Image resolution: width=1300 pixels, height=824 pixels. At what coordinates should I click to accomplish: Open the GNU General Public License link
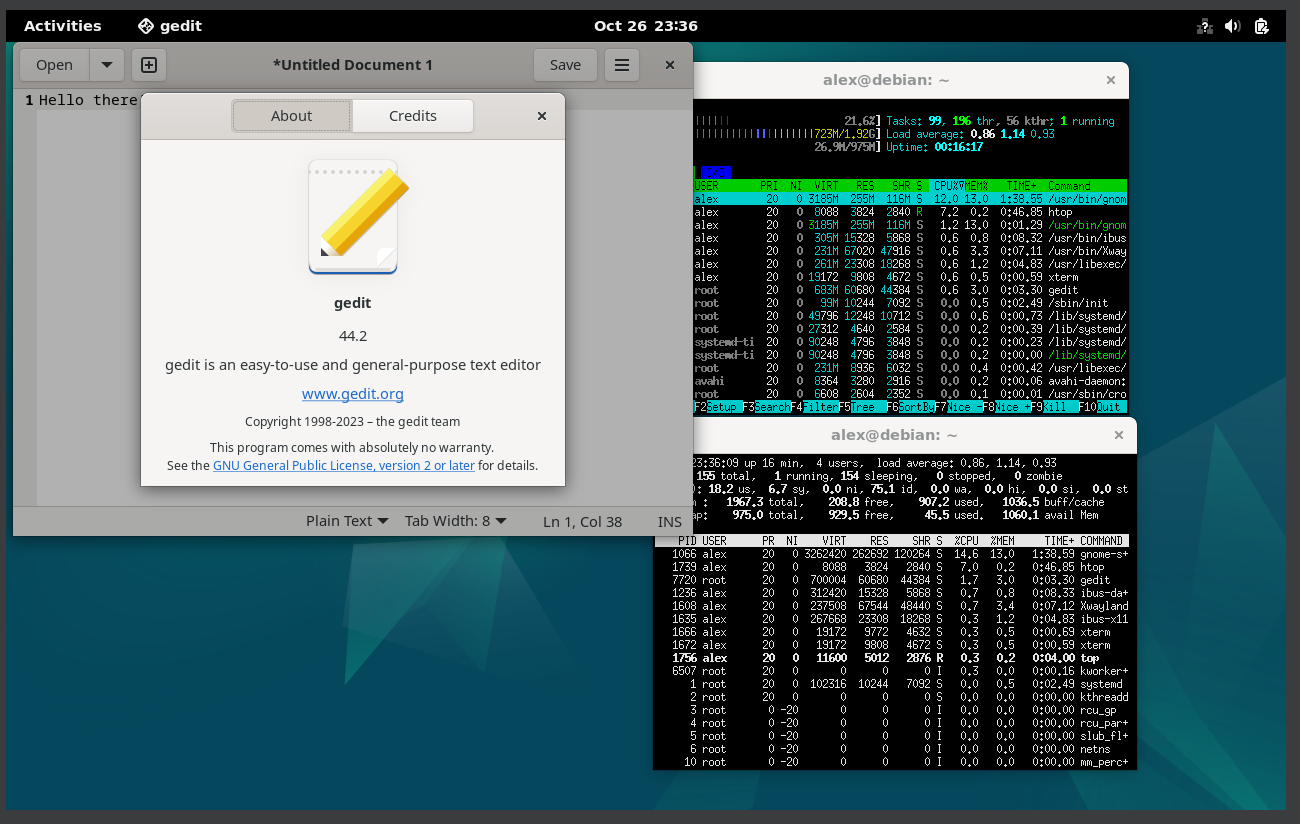tap(343, 465)
